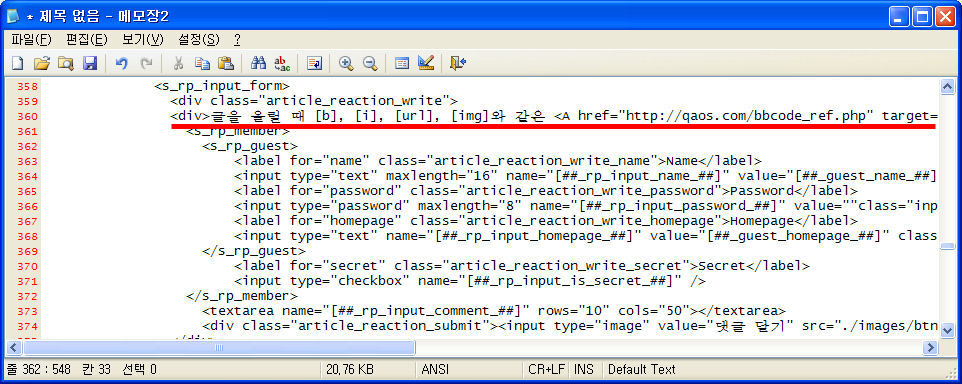Click the checkbox input code line
The width and height of the screenshot is (962, 384).
pos(469,281)
